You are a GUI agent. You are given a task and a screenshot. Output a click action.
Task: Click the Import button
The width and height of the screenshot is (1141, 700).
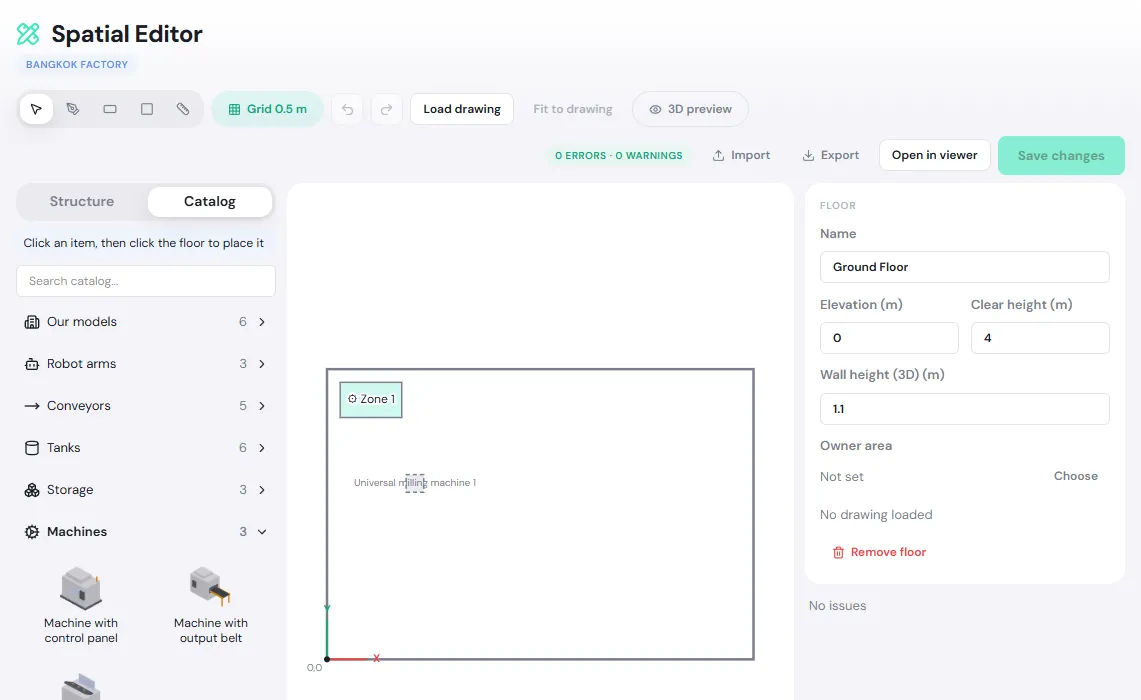tap(742, 155)
